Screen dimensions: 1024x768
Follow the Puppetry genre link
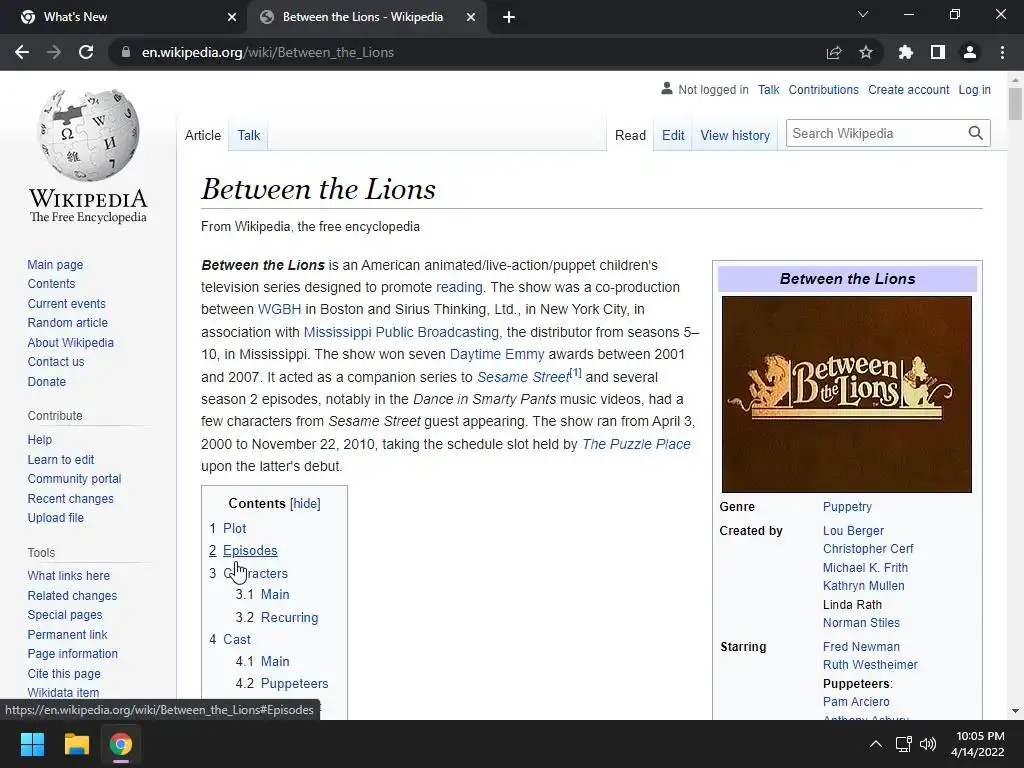click(x=847, y=507)
